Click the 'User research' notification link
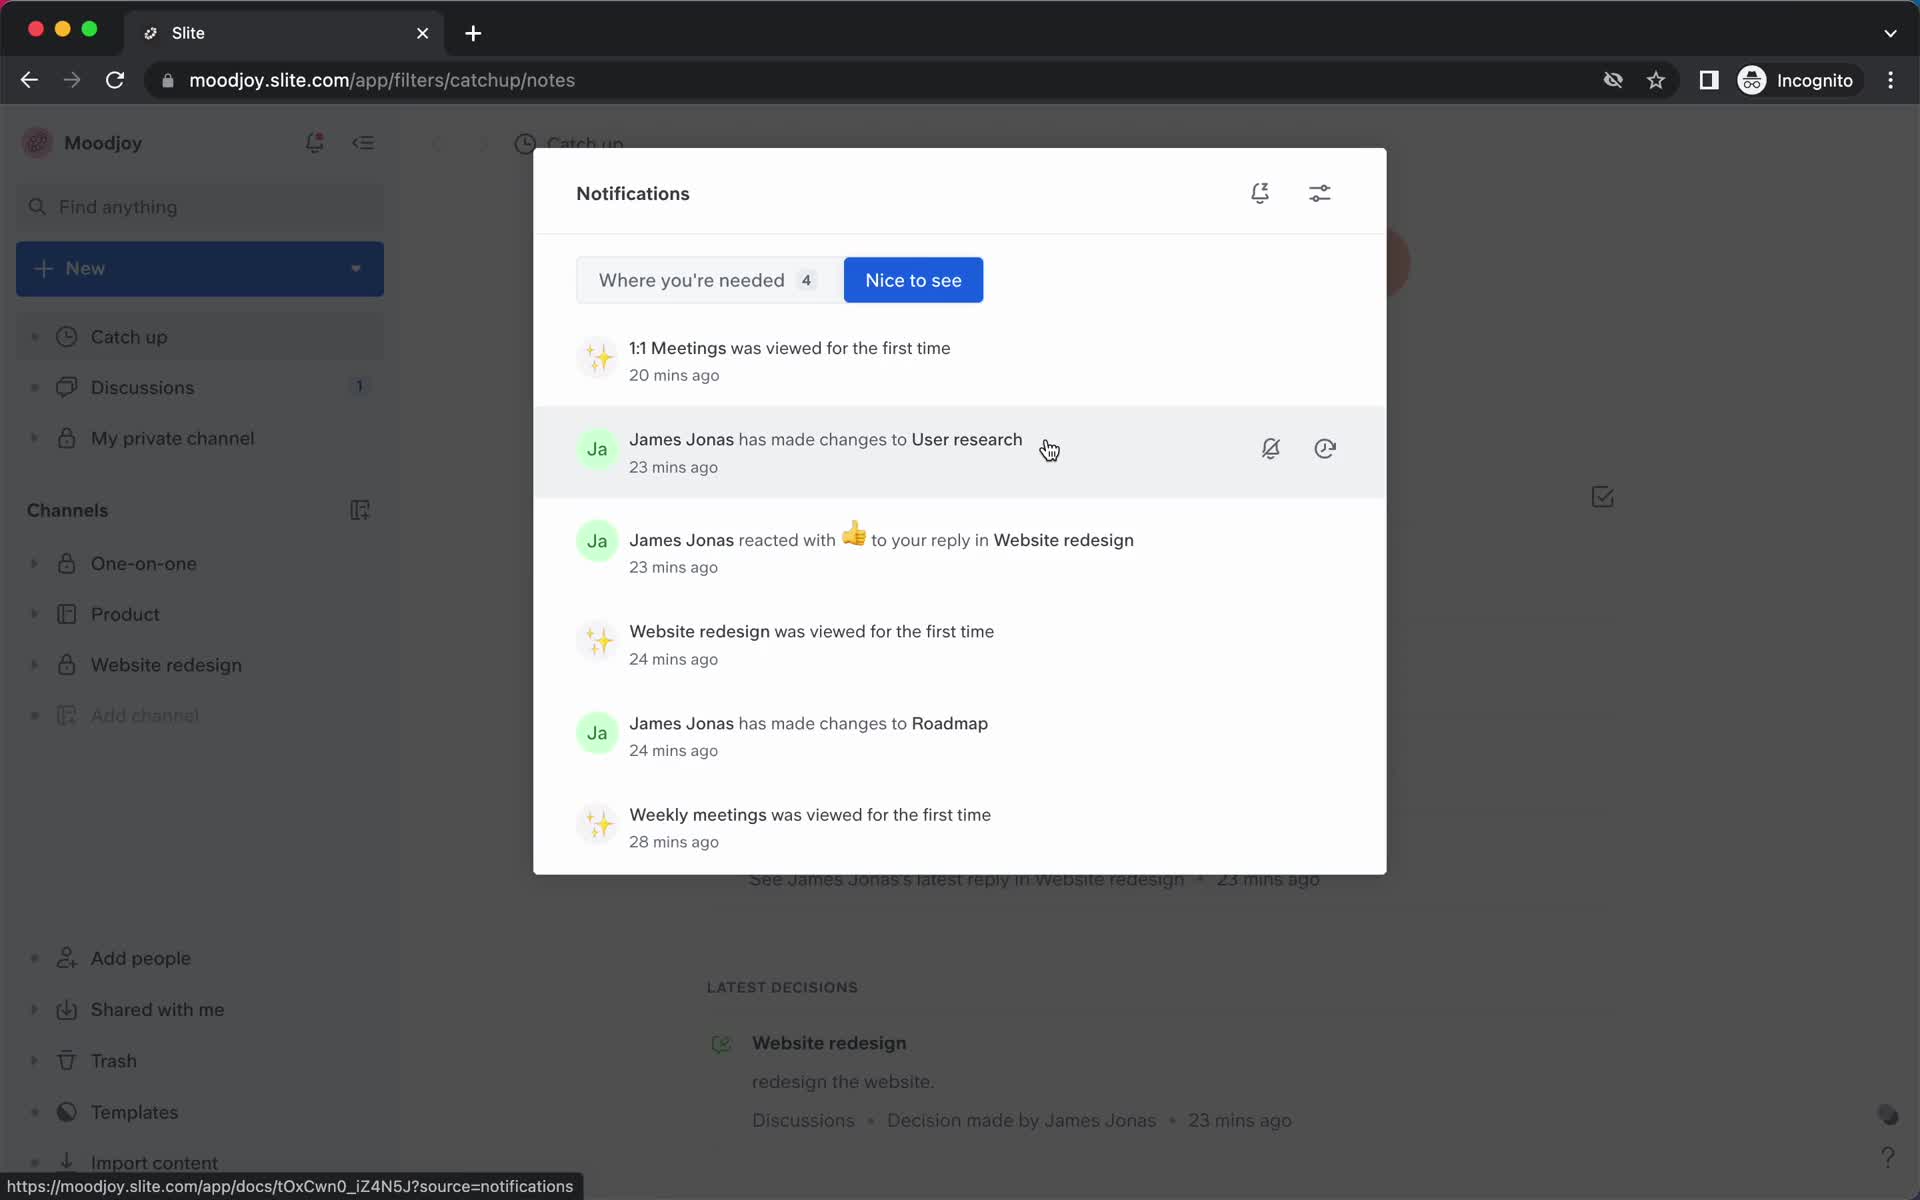This screenshot has width=1920, height=1200. coord(966,438)
